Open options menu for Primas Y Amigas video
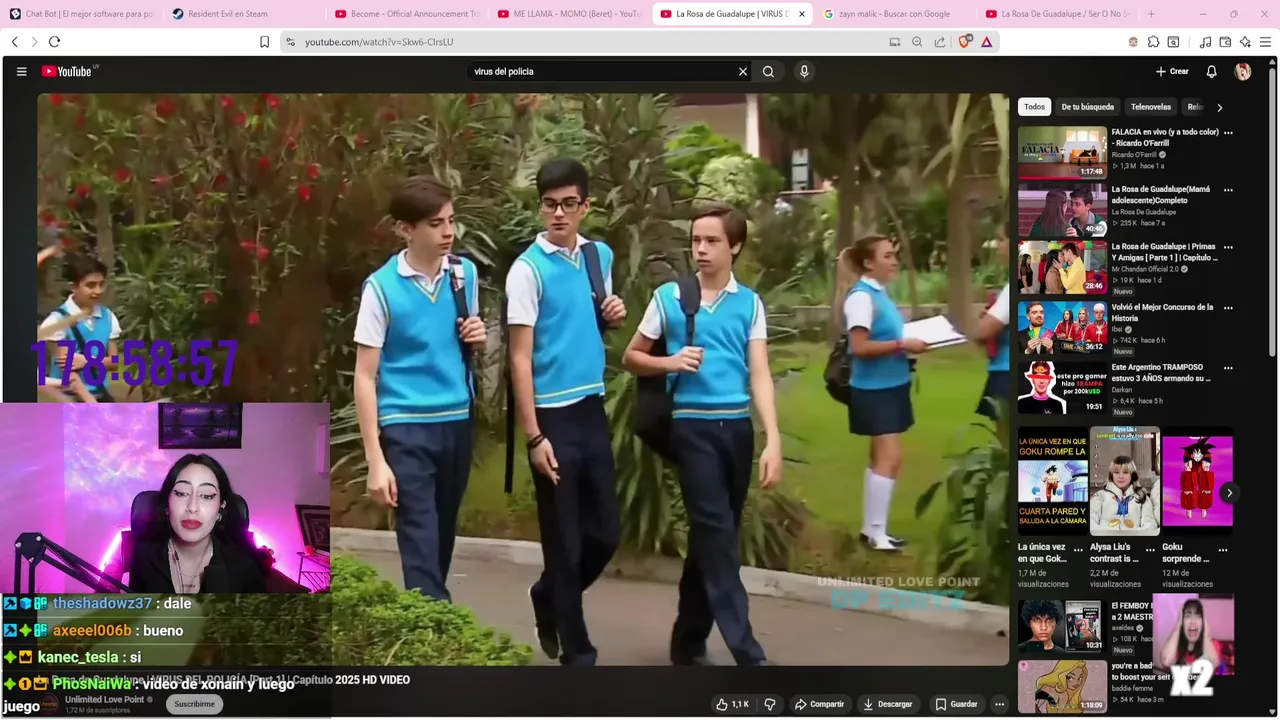 point(1228,247)
